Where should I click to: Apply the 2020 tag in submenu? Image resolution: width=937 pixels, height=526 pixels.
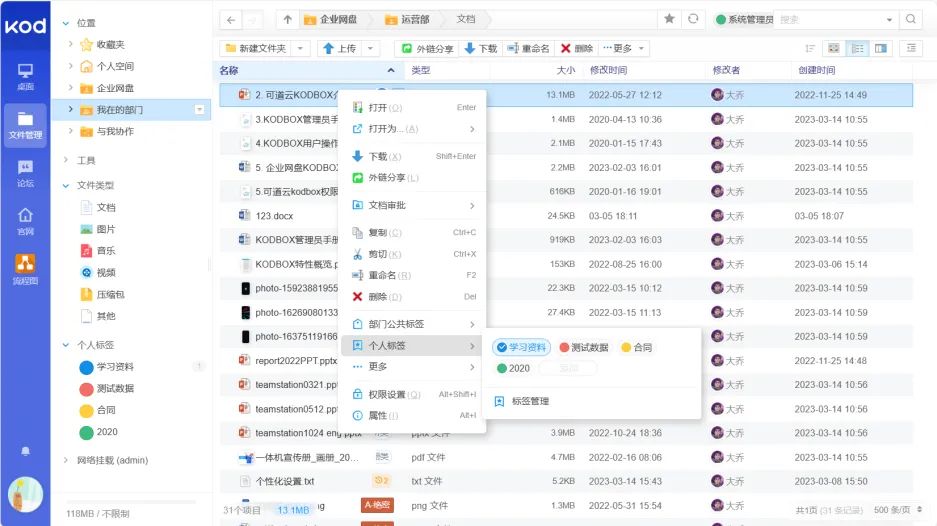(x=513, y=368)
